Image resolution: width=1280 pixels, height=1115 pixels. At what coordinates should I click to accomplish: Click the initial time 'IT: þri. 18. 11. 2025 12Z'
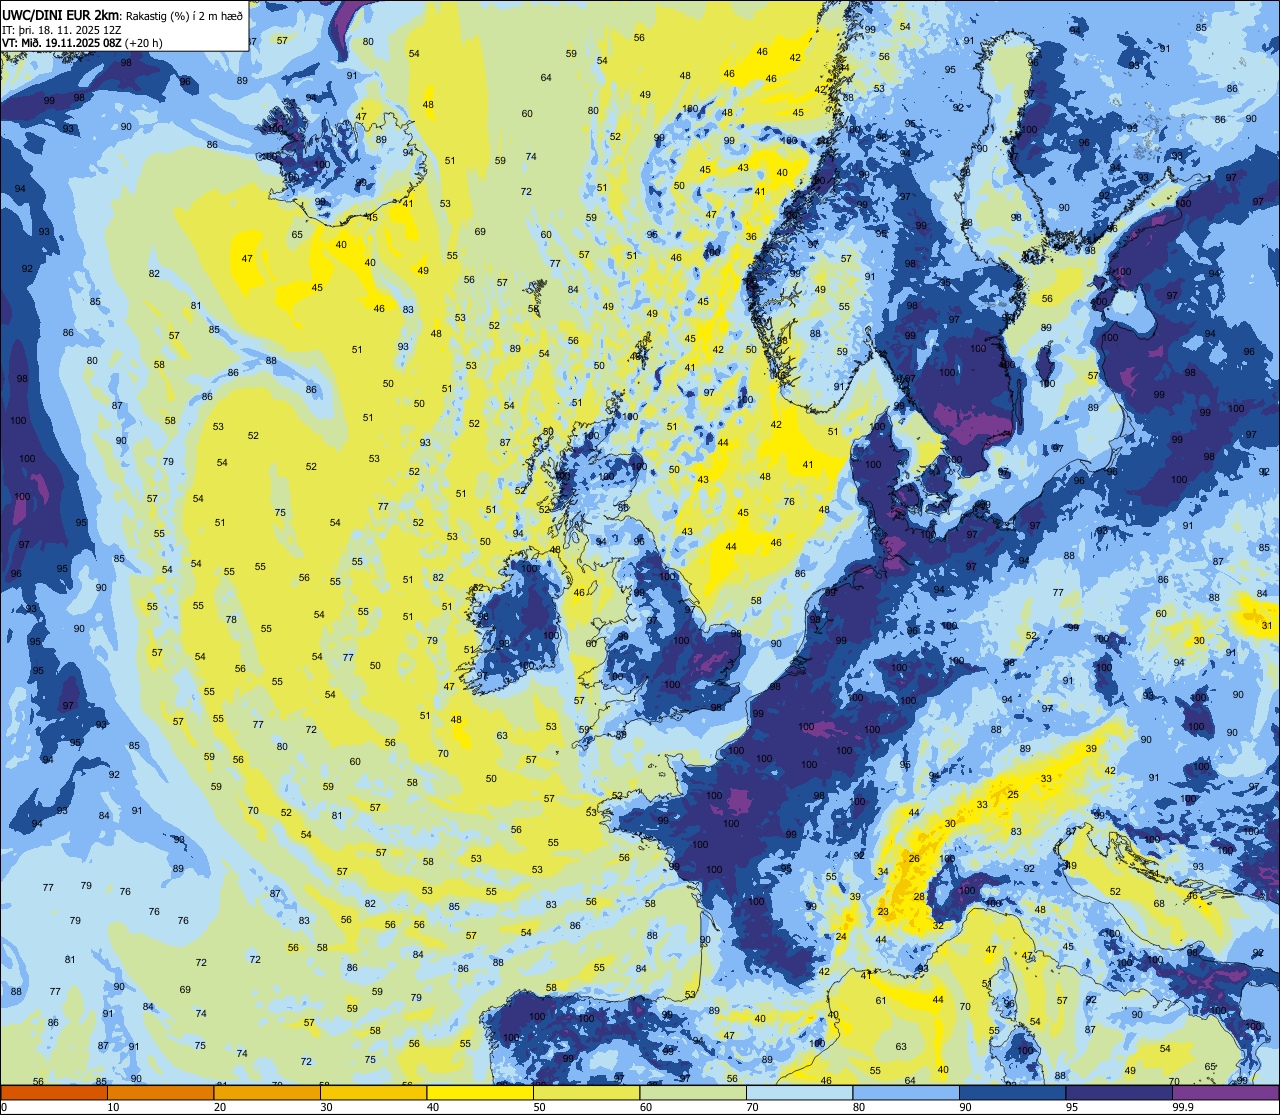point(60,29)
